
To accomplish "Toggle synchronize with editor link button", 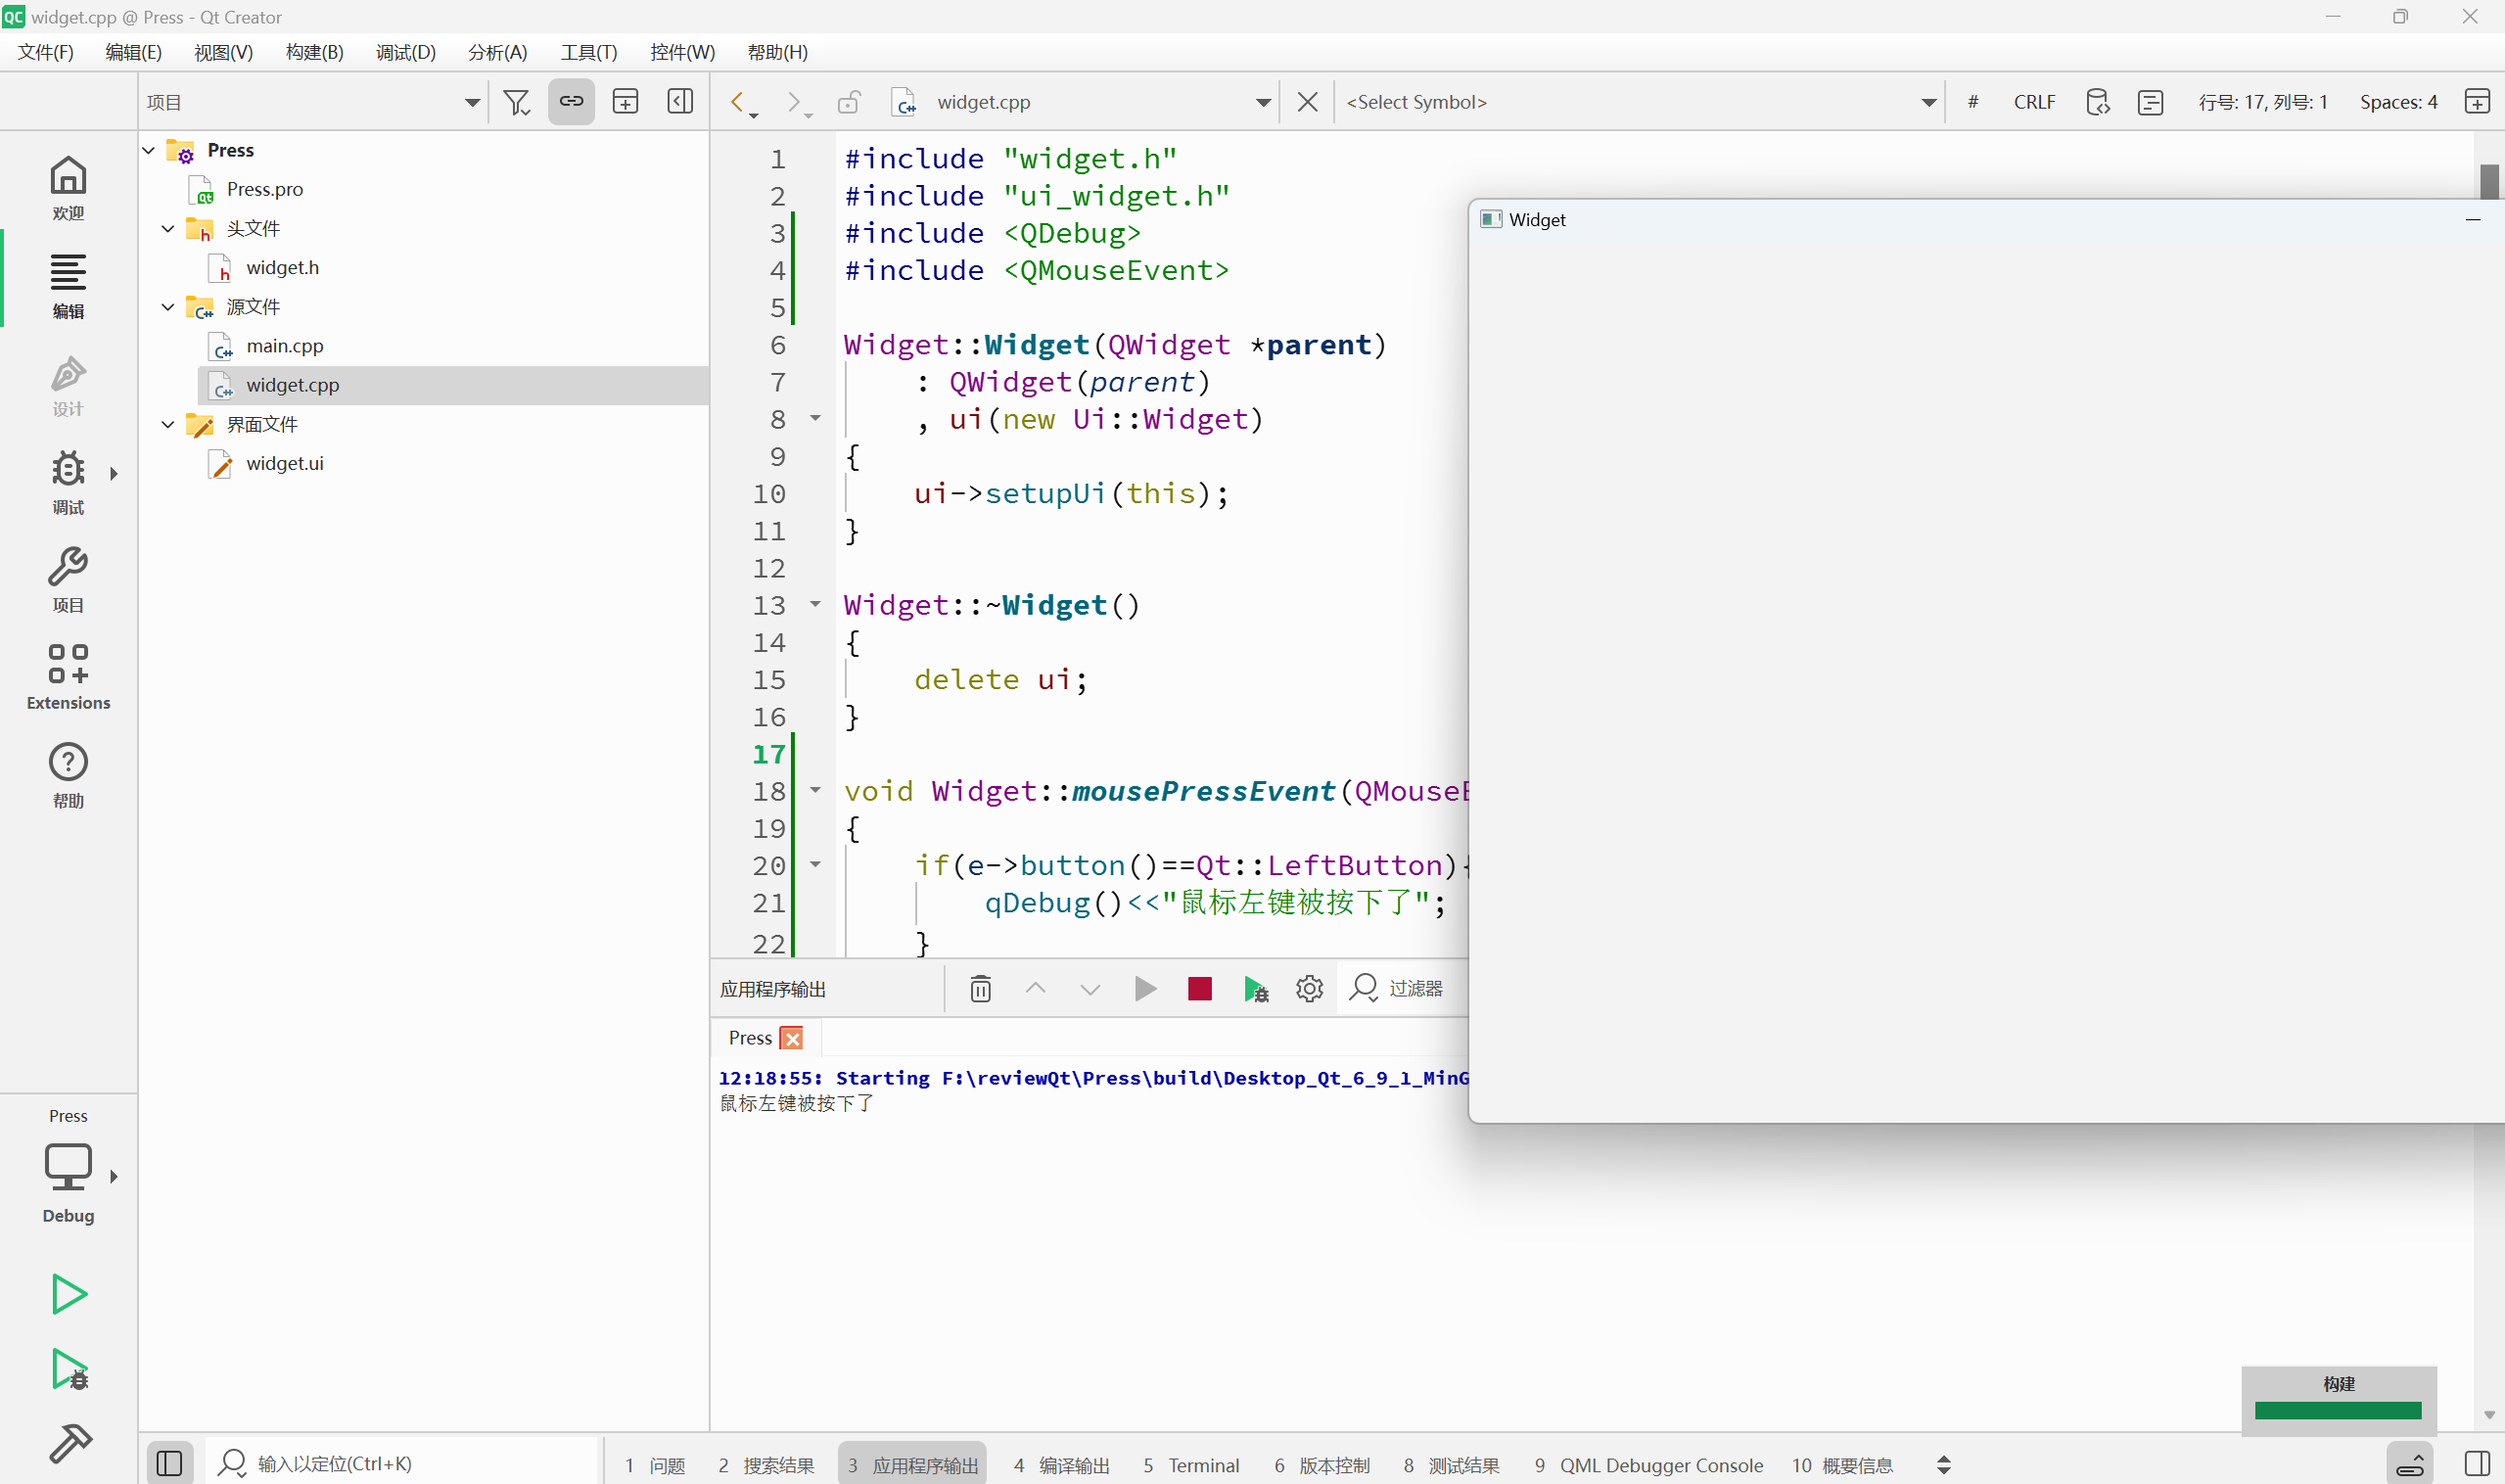I will [571, 102].
